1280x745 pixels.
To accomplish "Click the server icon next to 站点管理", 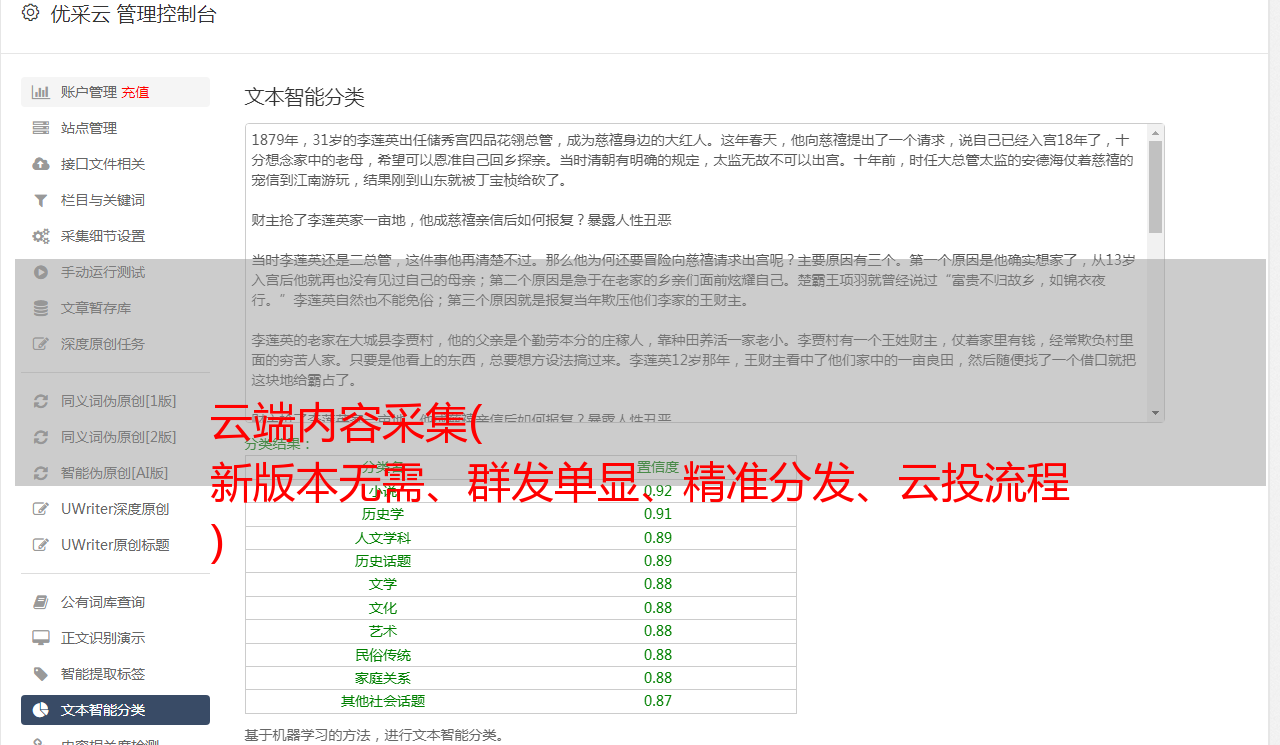I will 41,128.
